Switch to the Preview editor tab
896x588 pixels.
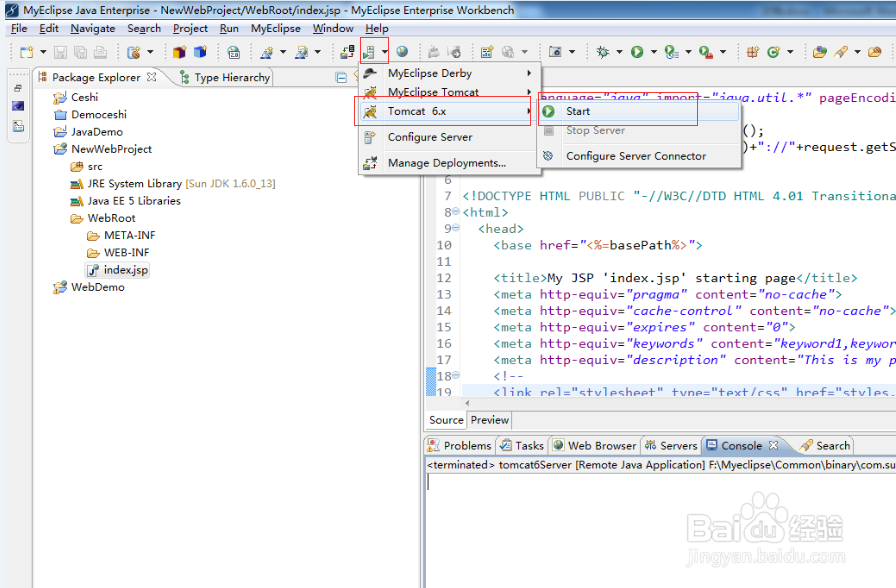[x=490, y=420]
